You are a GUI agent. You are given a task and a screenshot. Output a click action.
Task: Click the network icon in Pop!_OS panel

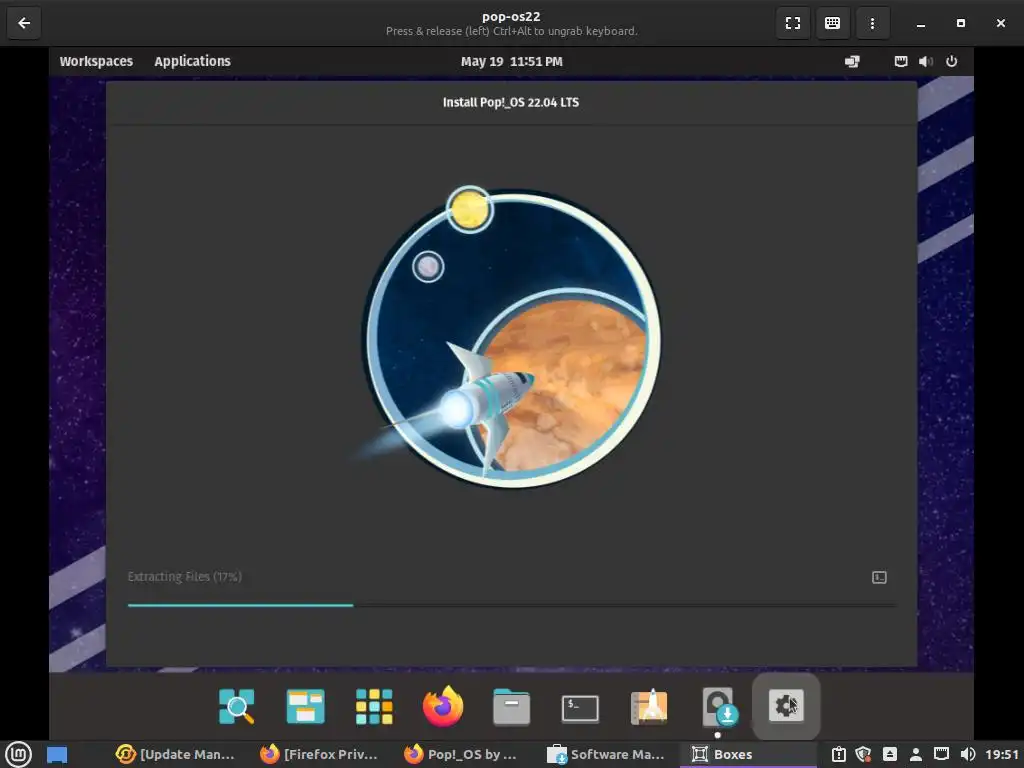[x=901, y=61]
